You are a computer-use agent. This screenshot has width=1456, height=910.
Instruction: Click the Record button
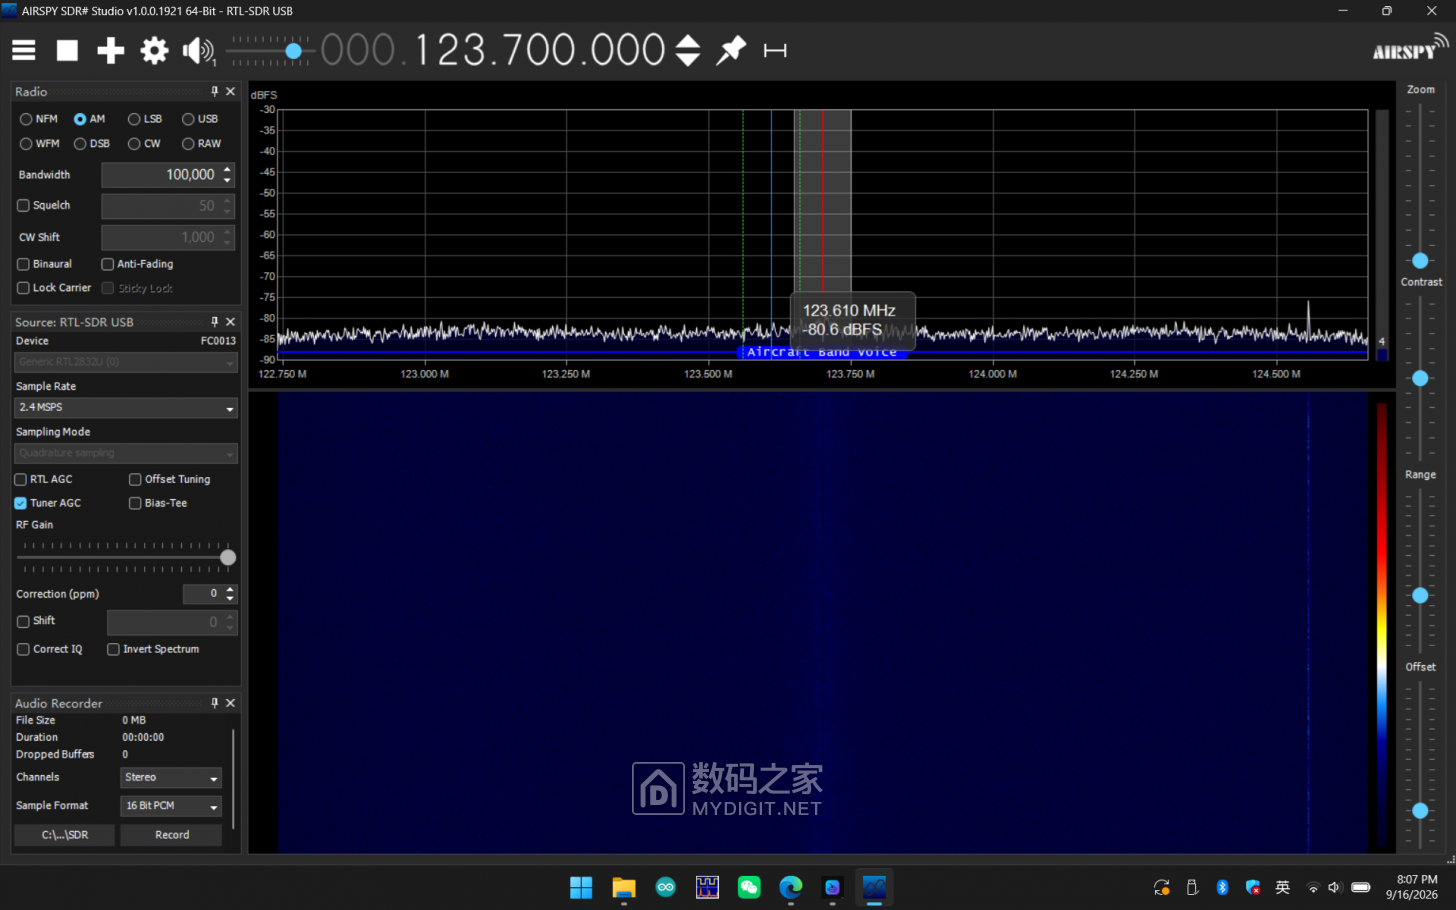[x=172, y=835]
